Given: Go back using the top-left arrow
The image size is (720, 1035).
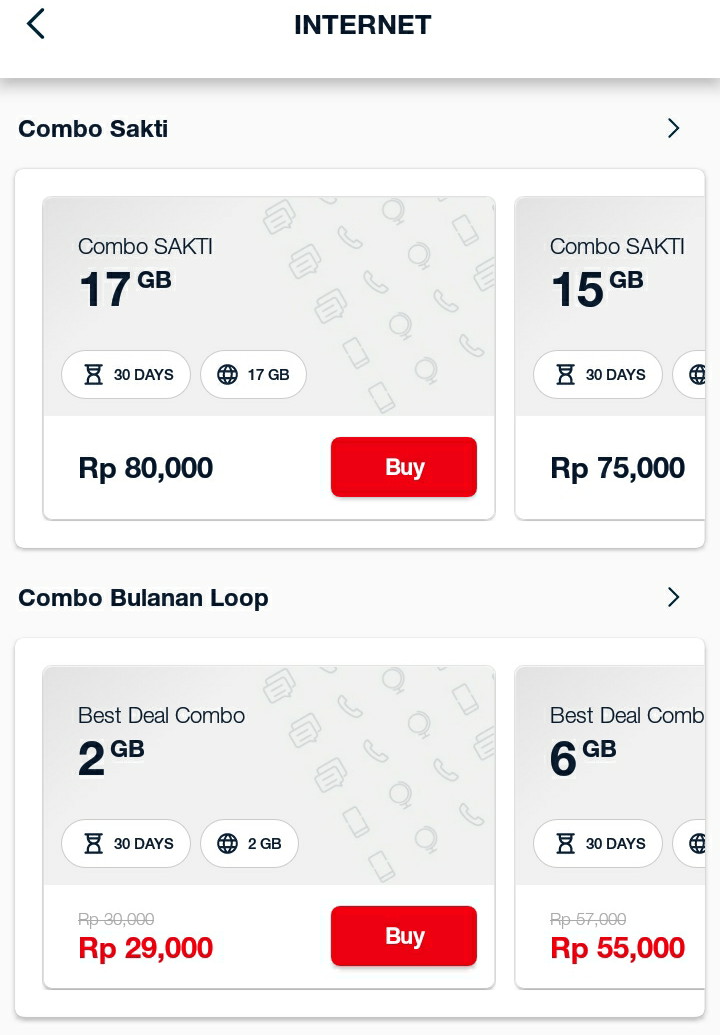Looking at the screenshot, I should pos(36,24).
